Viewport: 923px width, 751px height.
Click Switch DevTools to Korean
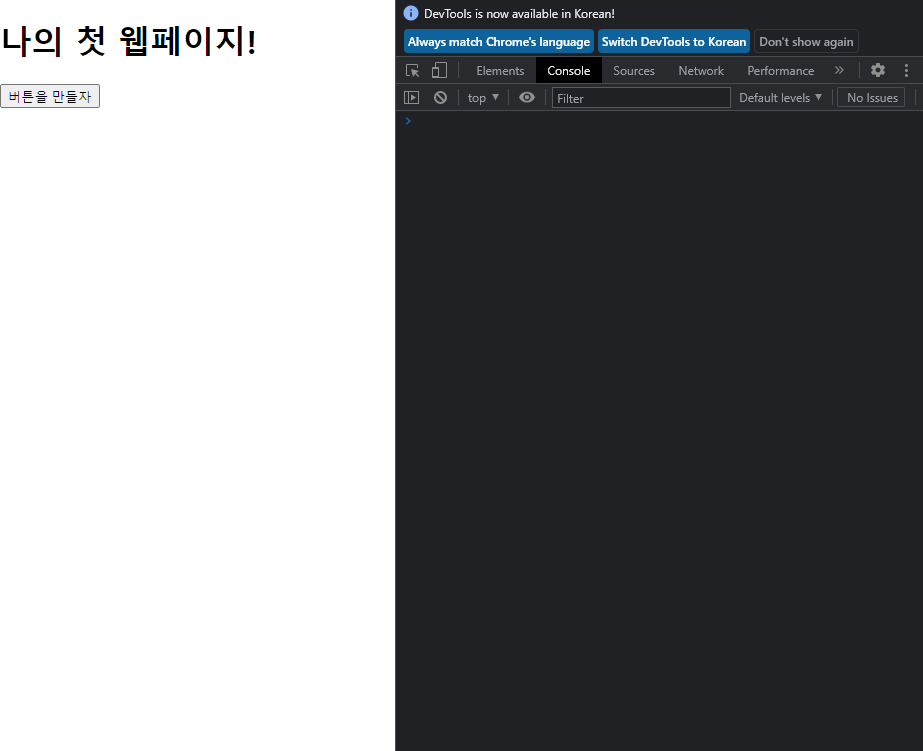pyautogui.click(x=673, y=42)
